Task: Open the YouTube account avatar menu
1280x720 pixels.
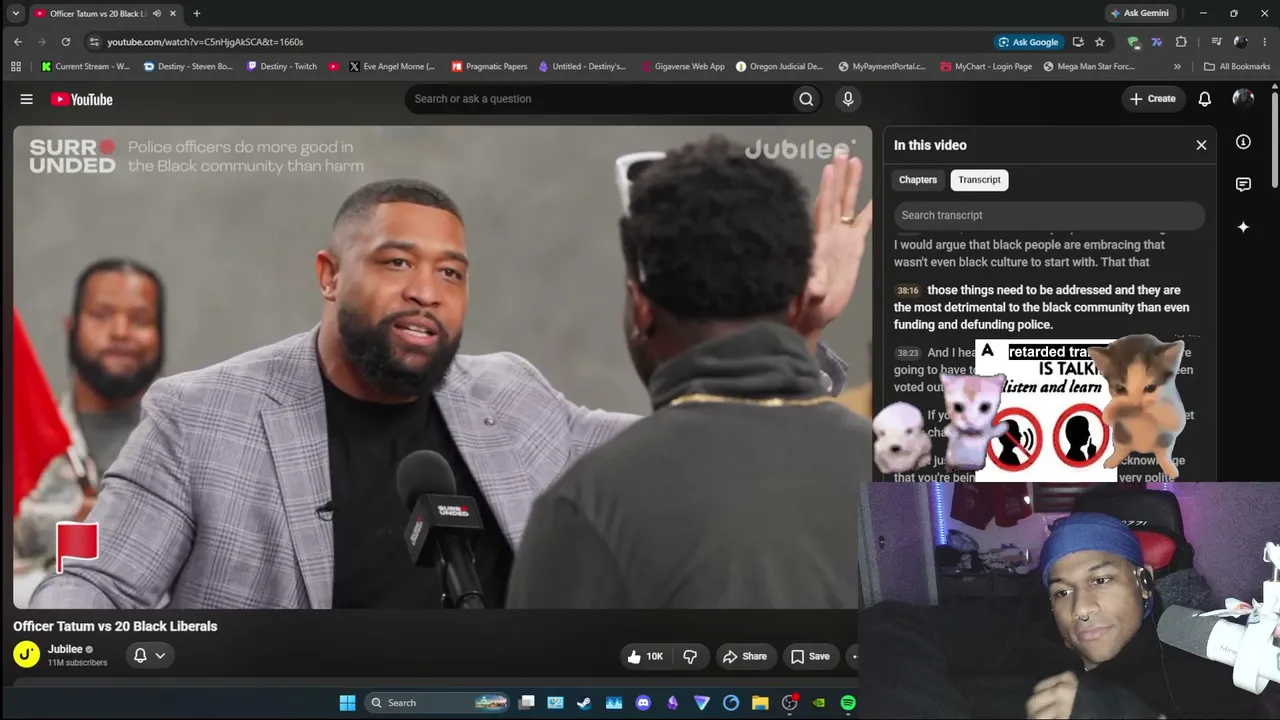Action: [1243, 98]
